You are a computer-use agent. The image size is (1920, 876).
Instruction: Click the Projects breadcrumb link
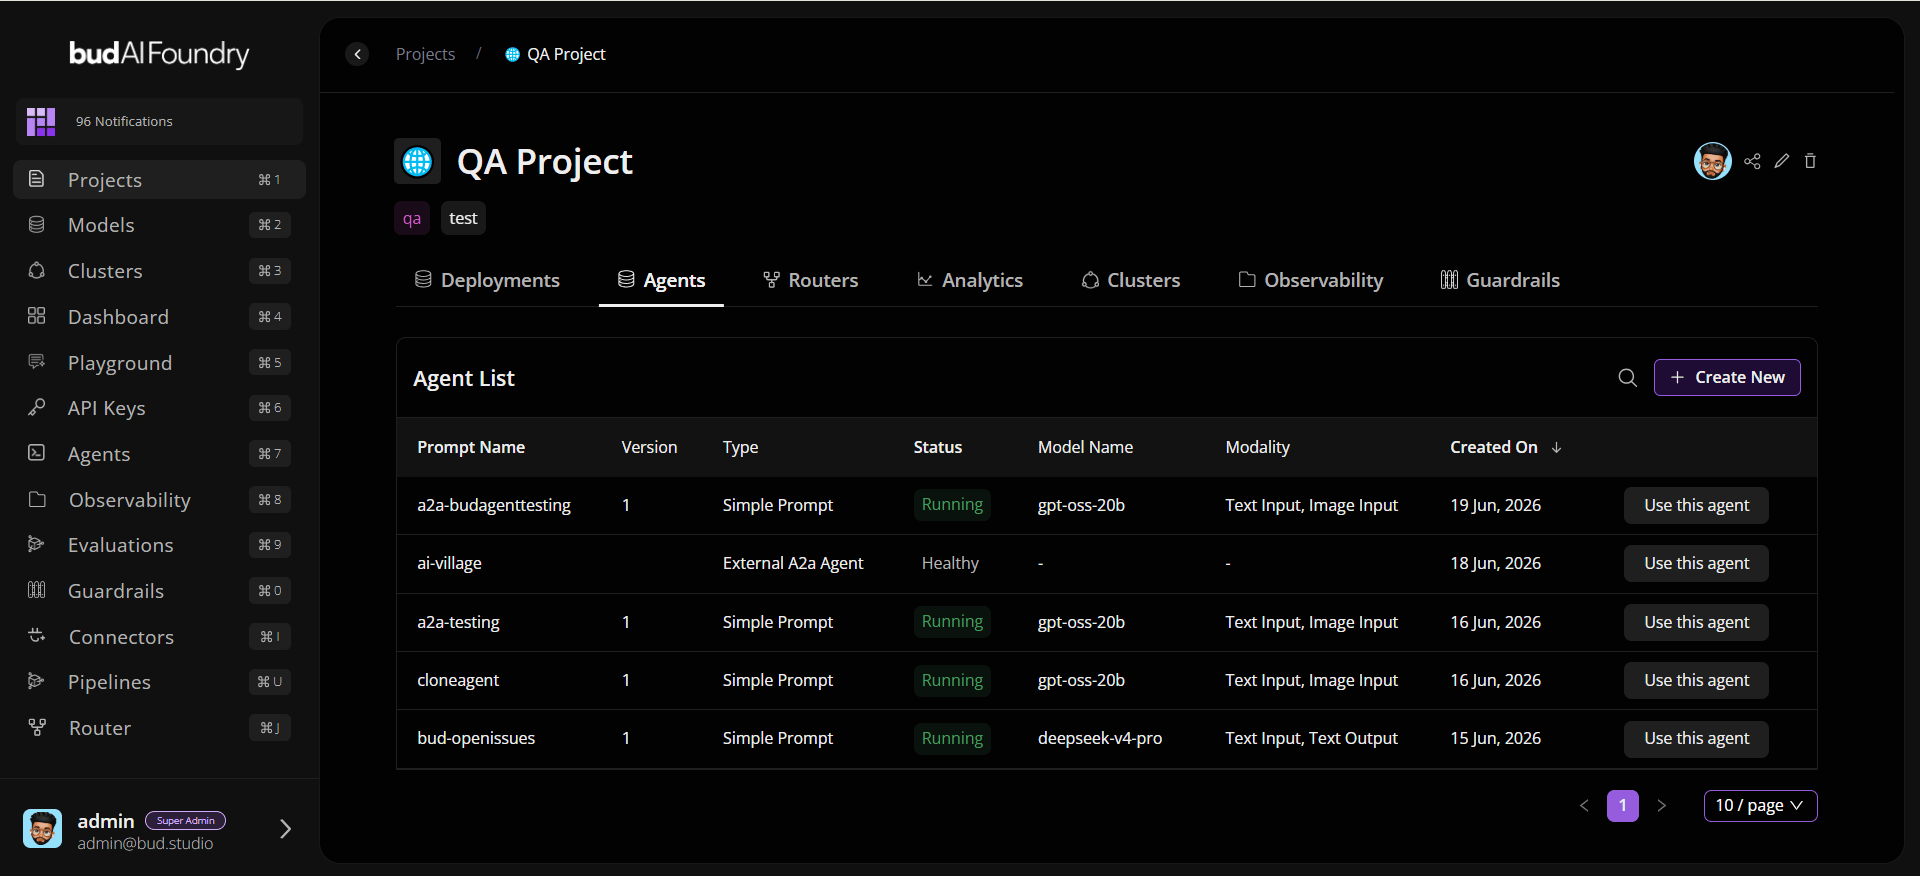[x=425, y=54]
